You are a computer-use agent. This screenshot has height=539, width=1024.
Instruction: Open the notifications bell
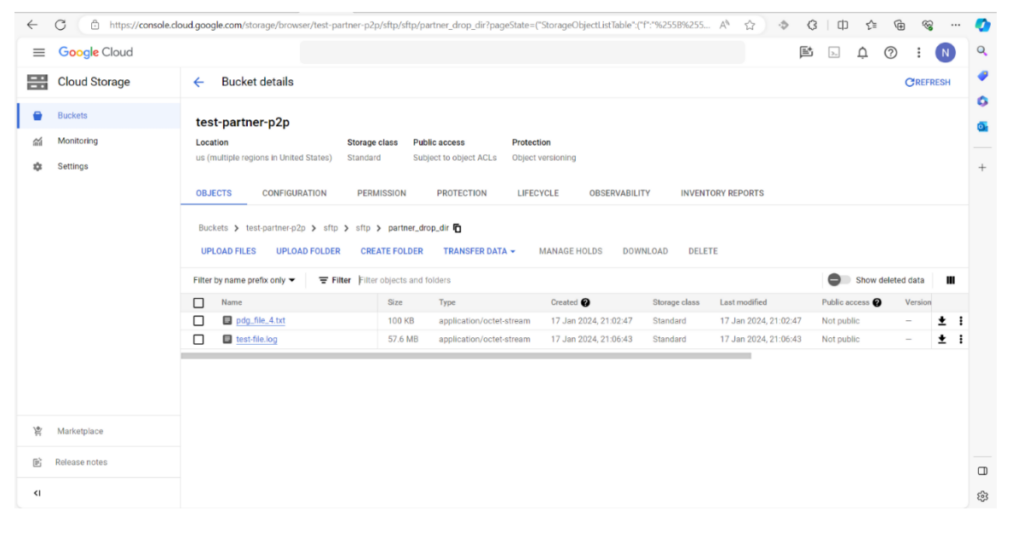(x=862, y=53)
